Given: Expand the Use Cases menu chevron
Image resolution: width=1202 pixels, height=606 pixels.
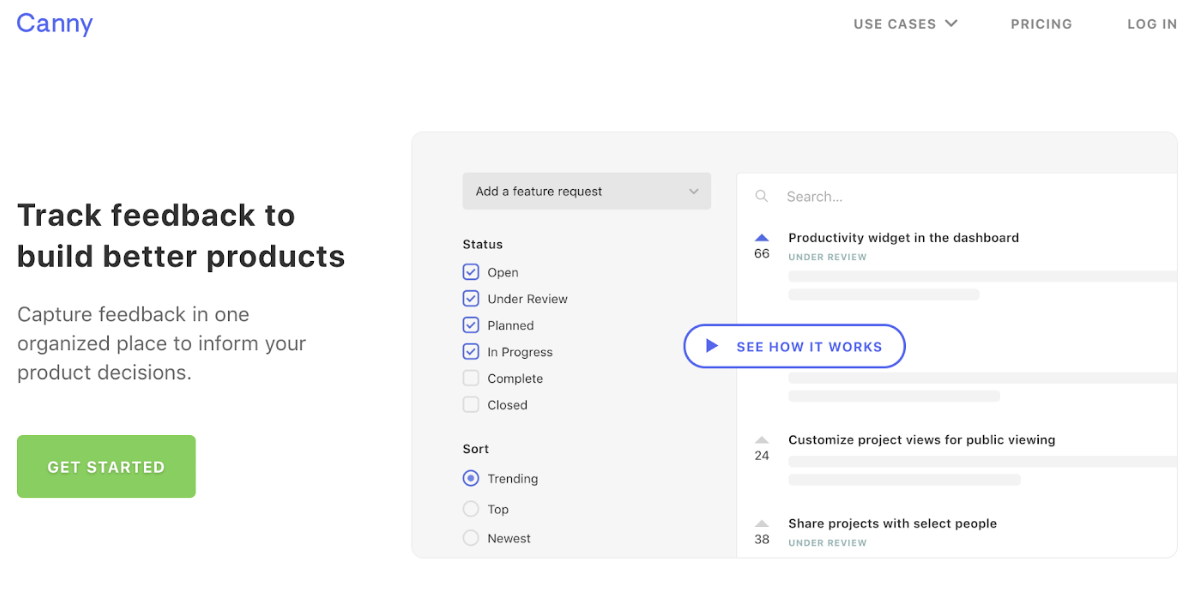Looking at the screenshot, I should 951,23.
